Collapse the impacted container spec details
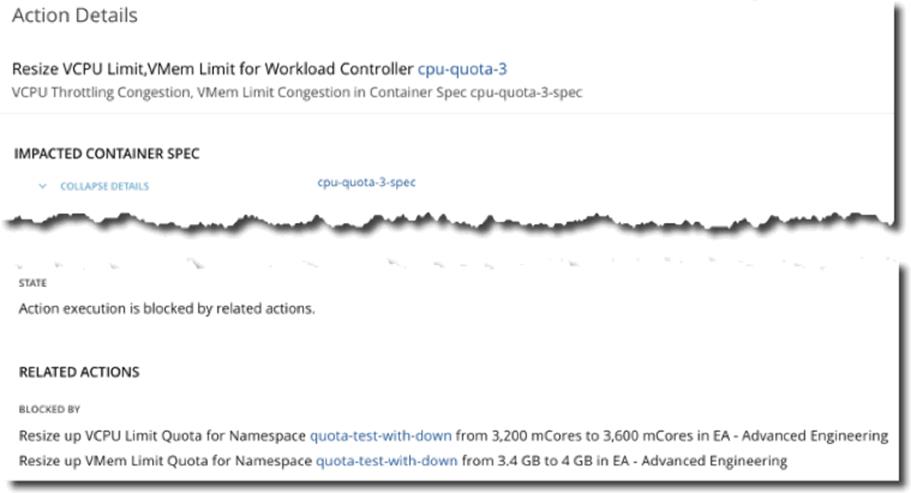Viewport: 911px width, 493px height. pos(105,186)
